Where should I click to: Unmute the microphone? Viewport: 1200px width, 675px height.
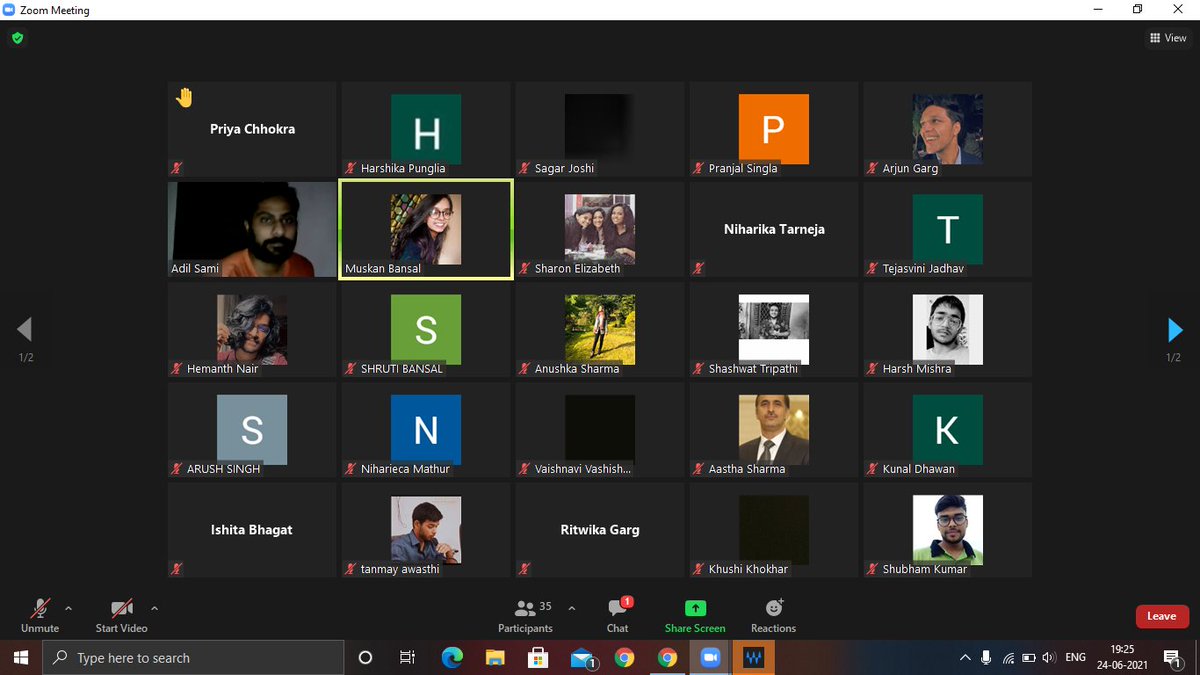click(40, 615)
